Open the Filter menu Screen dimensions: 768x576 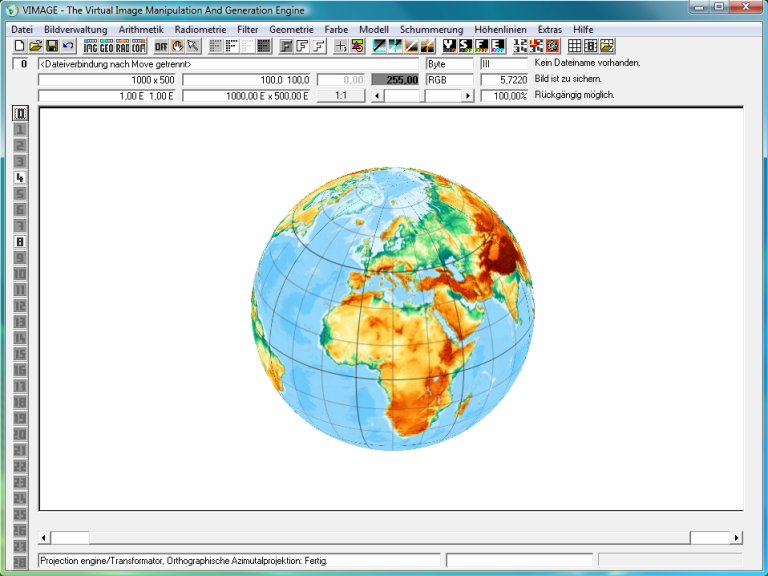pos(247,30)
